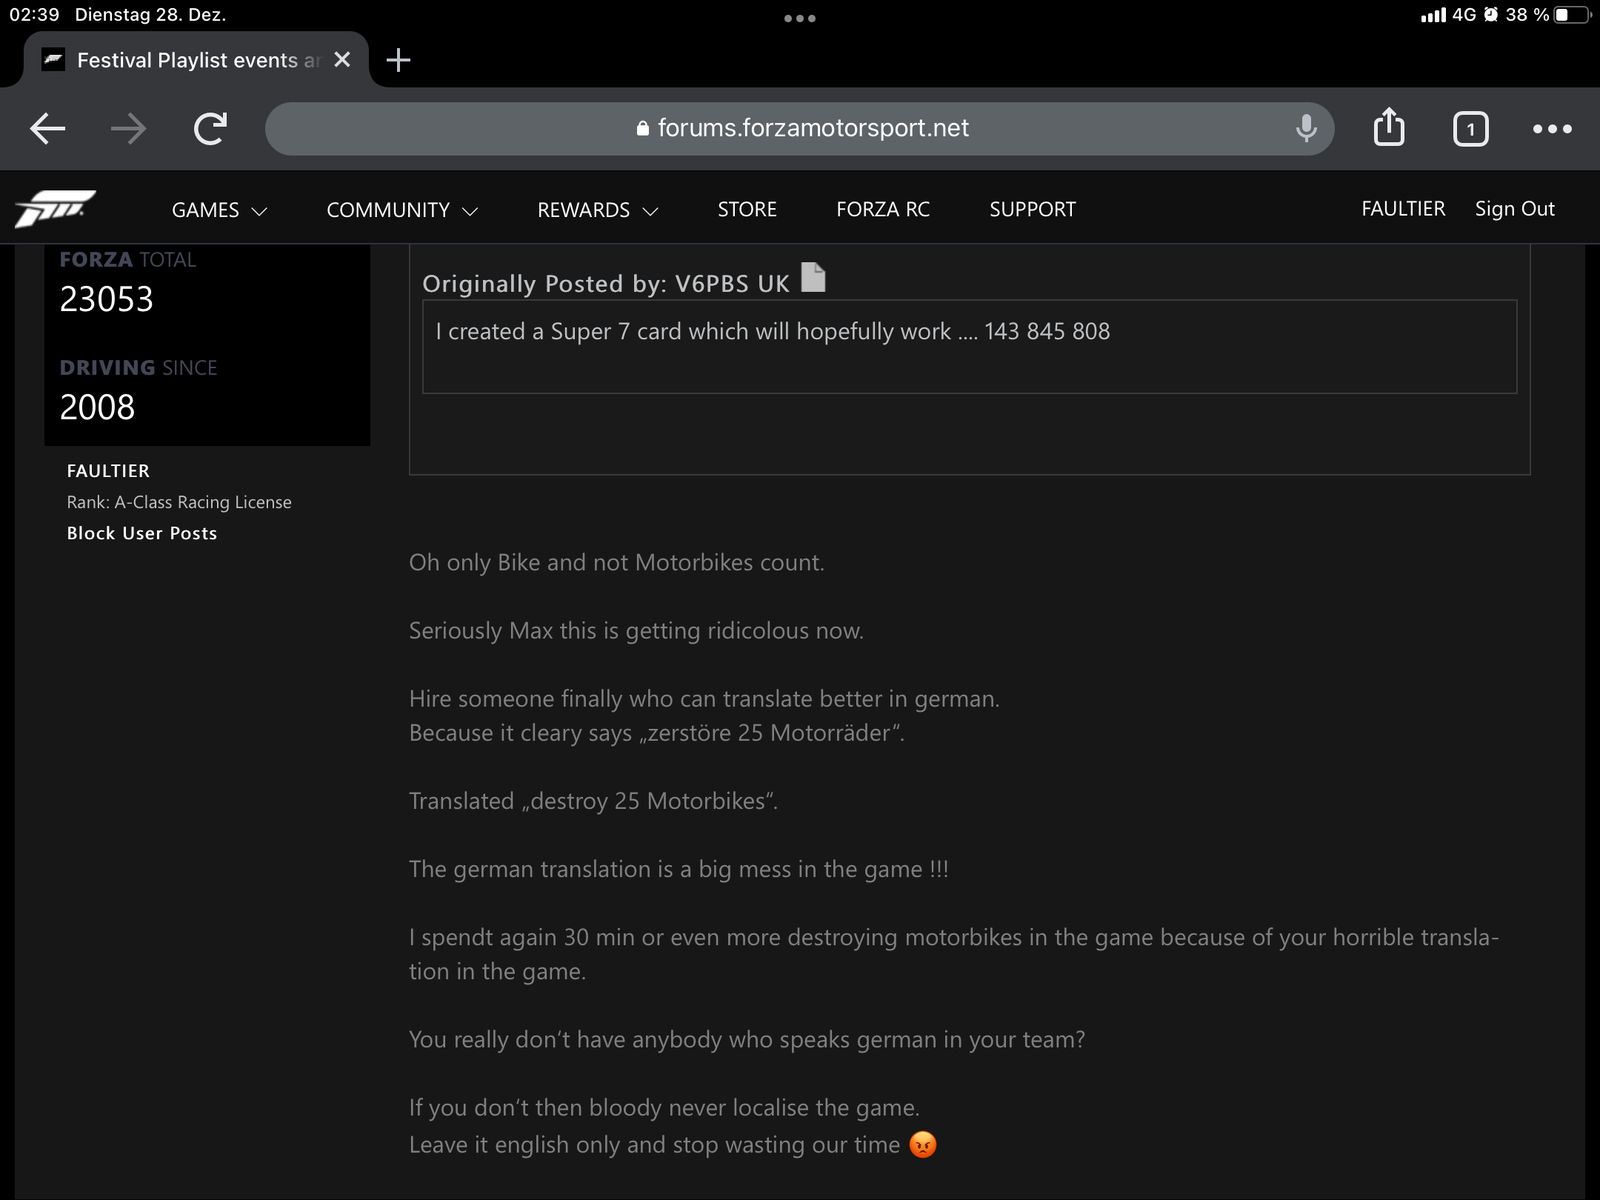Tap the lock icon beside the URL

point(643,128)
